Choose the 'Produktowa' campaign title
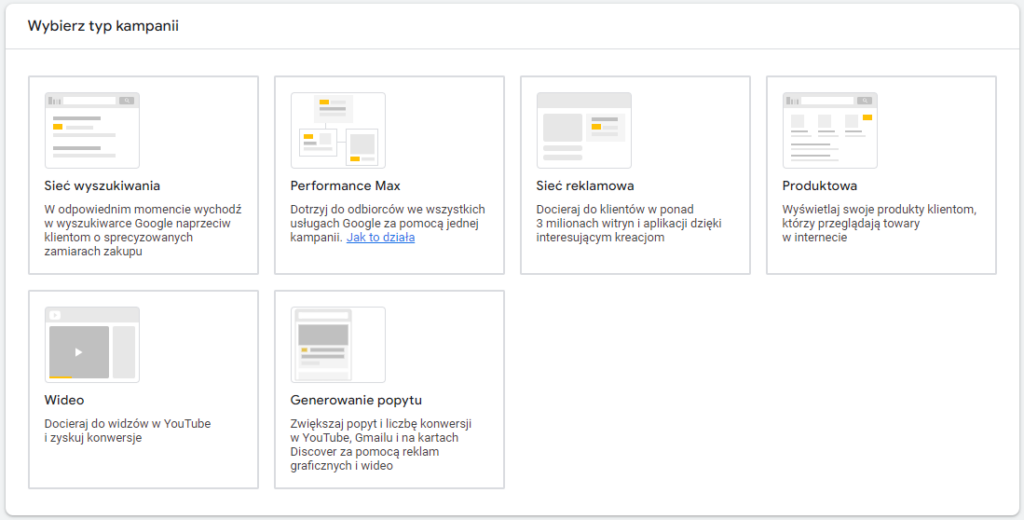 point(820,186)
